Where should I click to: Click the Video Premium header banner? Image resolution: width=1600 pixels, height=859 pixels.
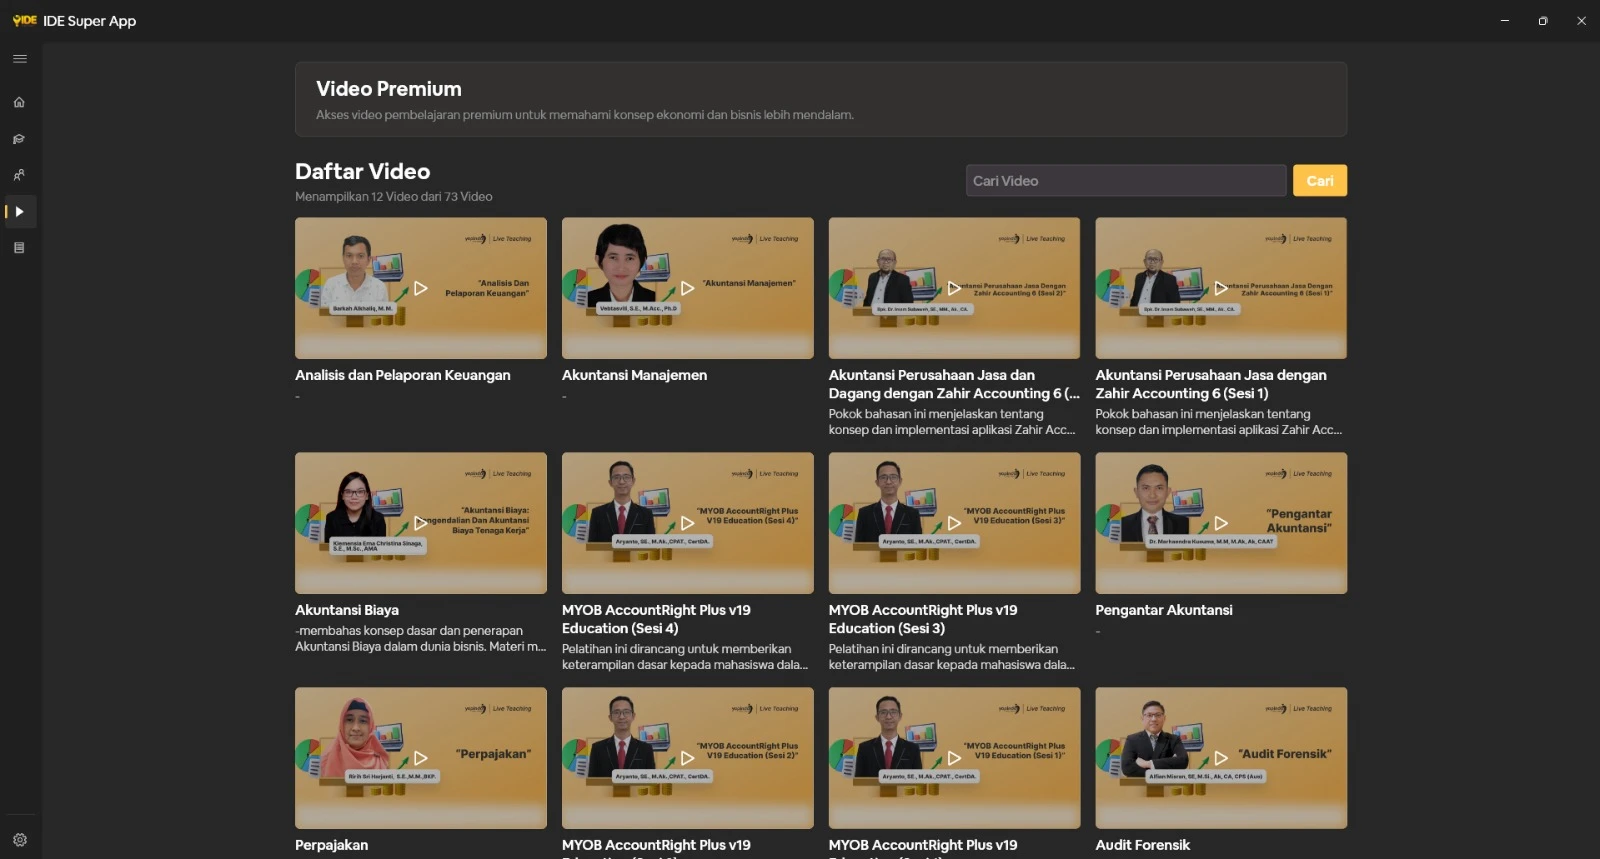(x=821, y=99)
